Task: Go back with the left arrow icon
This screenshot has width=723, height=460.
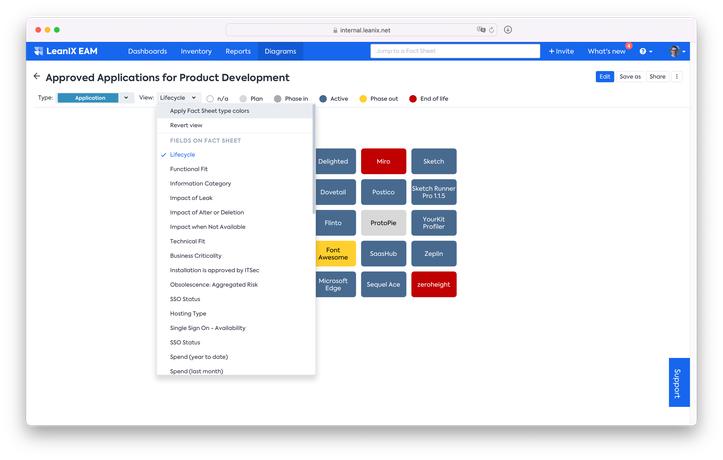Action: click(37, 77)
